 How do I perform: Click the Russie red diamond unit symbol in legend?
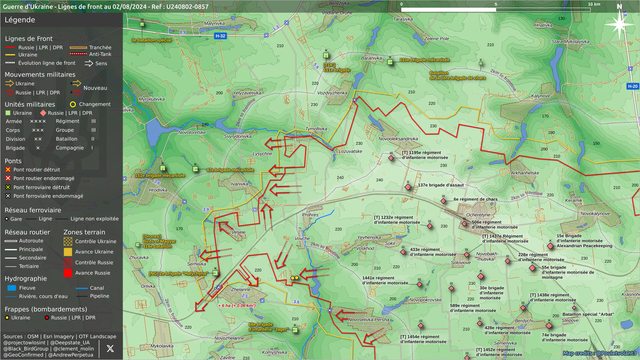43,113
